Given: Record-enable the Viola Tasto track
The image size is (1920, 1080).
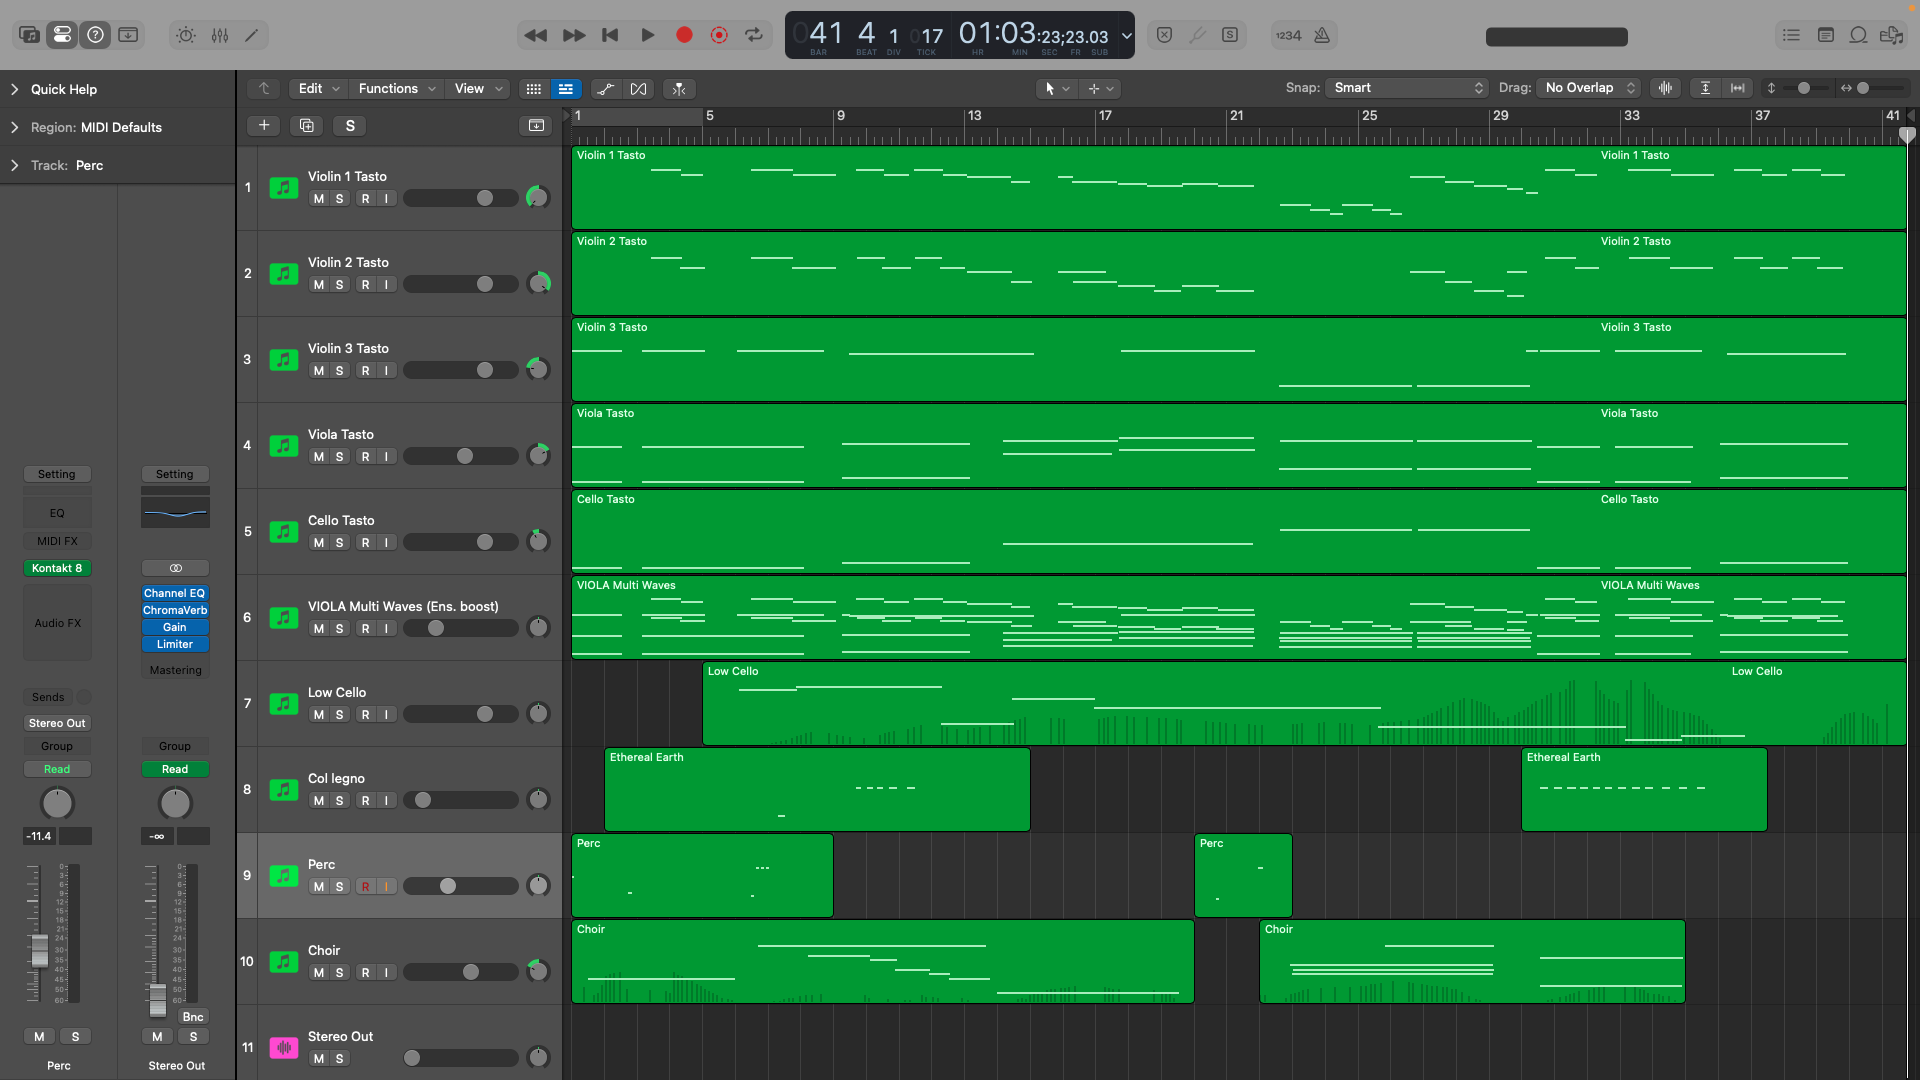Looking at the screenshot, I should [366, 457].
